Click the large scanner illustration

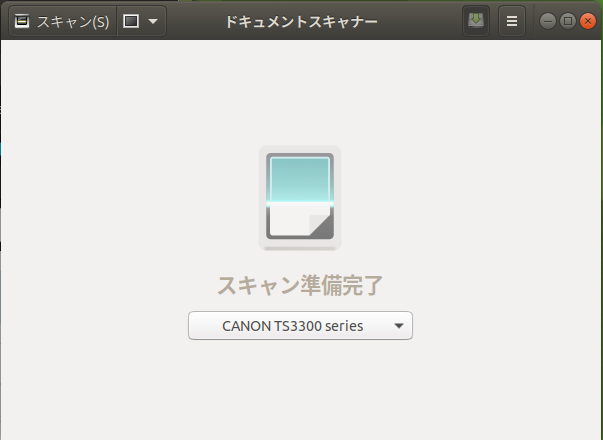300,197
